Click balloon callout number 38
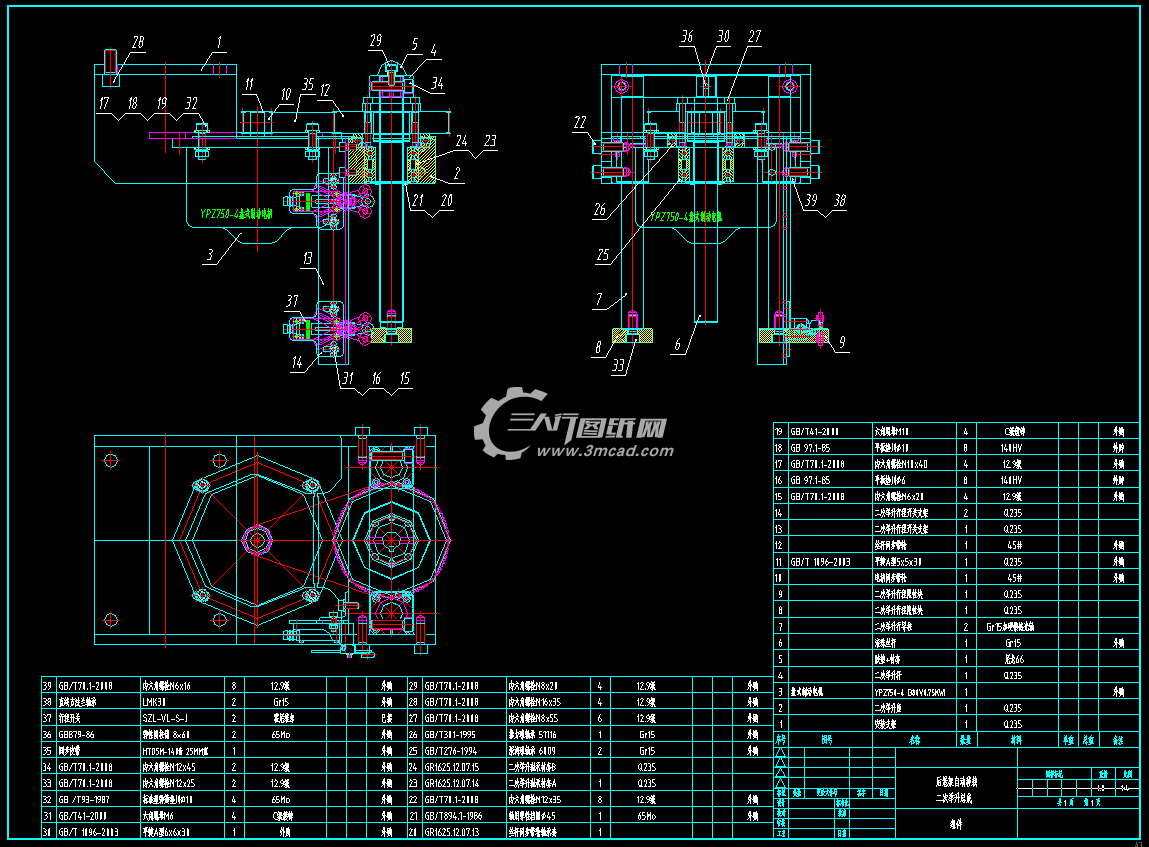 point(840,200)
